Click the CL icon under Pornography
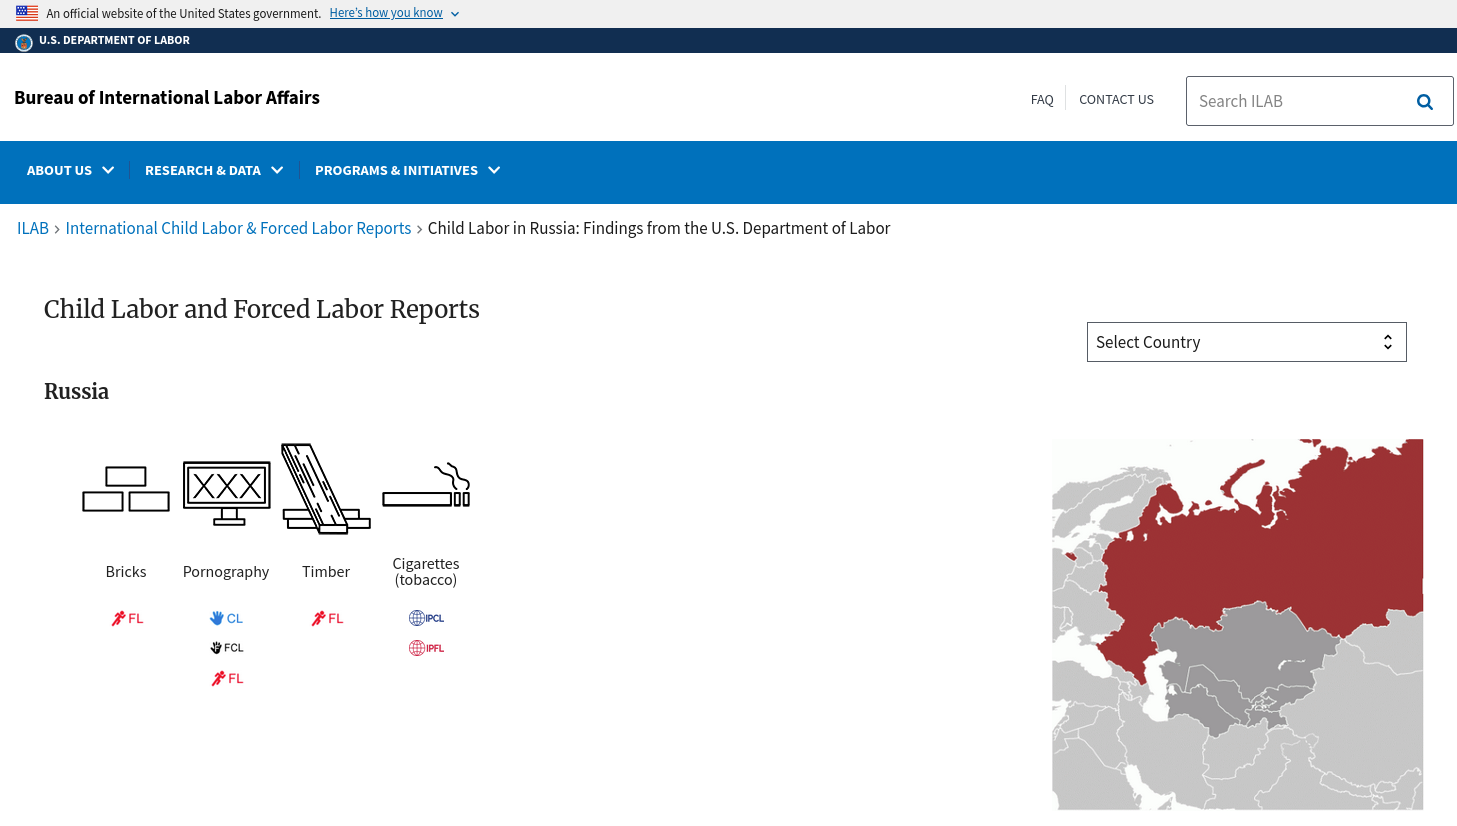 (226, 619)
